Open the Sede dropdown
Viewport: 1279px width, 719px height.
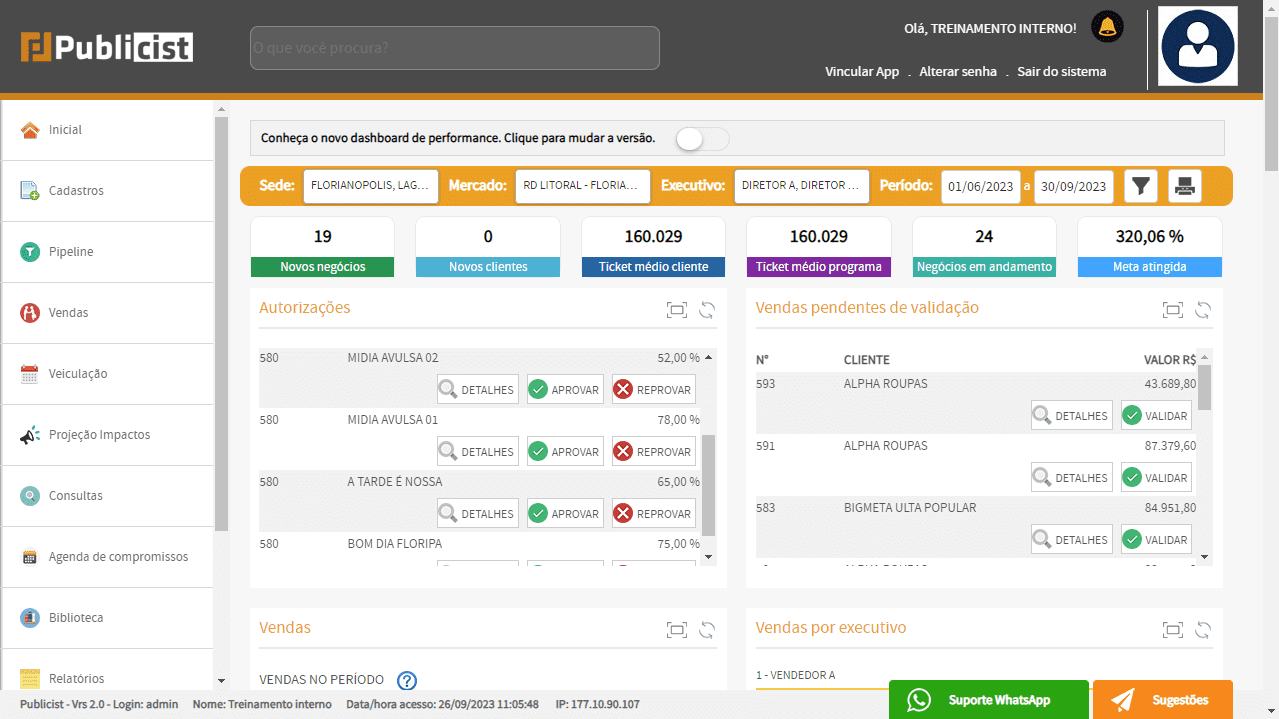tap(371, 186)
